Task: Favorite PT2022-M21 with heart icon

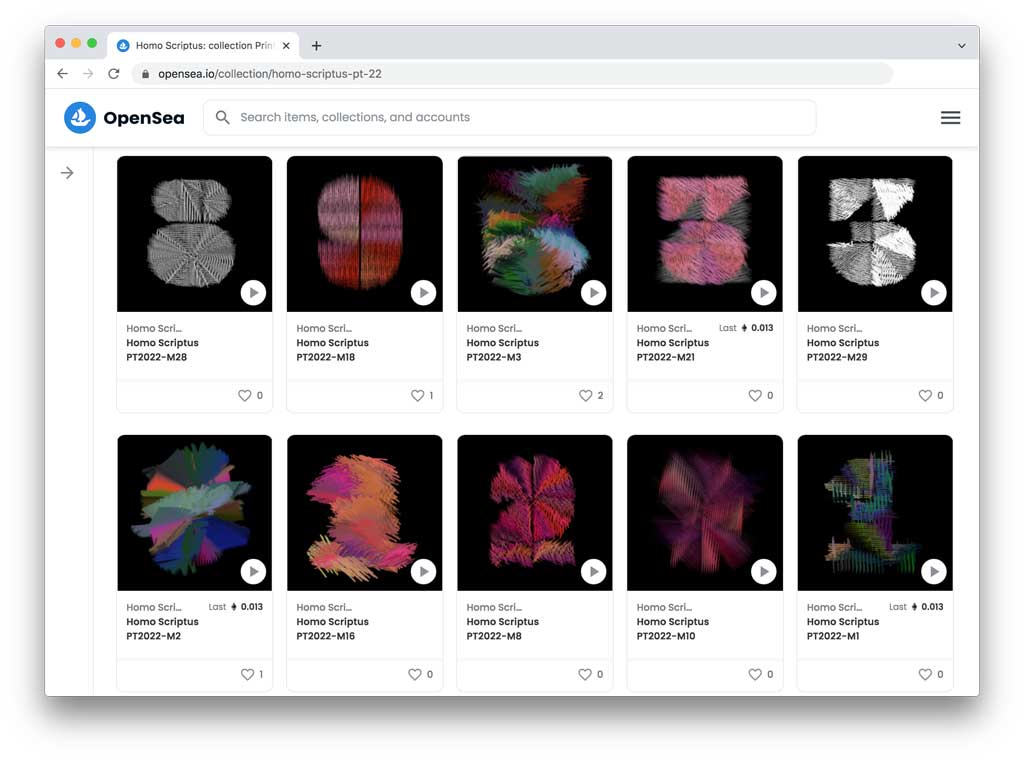Action: point(755,395)
